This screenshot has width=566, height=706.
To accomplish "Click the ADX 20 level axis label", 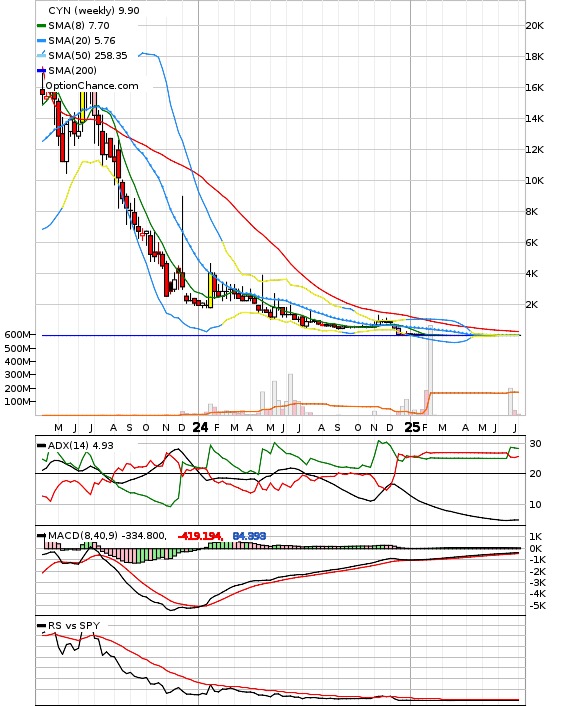I will [534, 474].
